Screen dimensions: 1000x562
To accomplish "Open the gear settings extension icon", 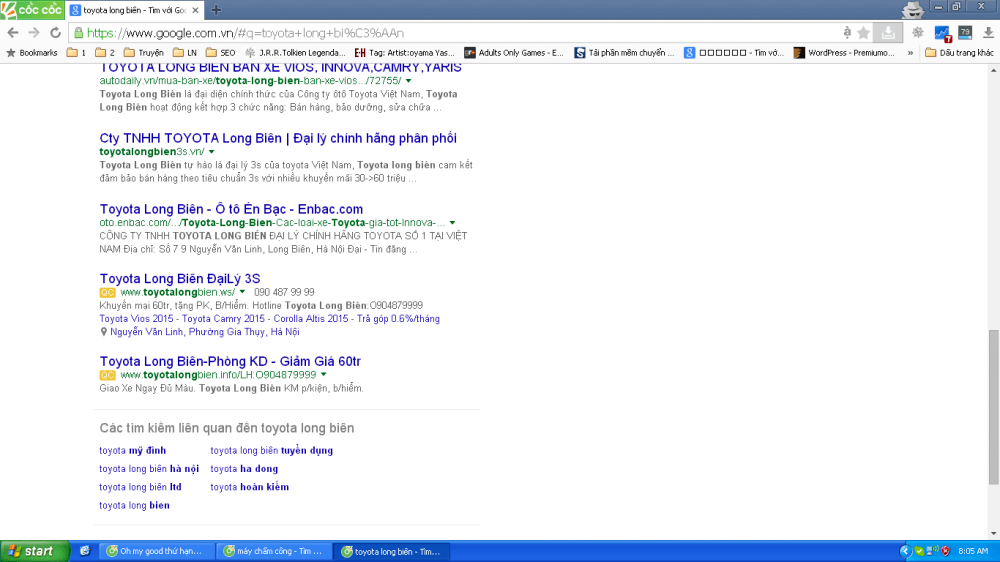I will coord(918,33).
